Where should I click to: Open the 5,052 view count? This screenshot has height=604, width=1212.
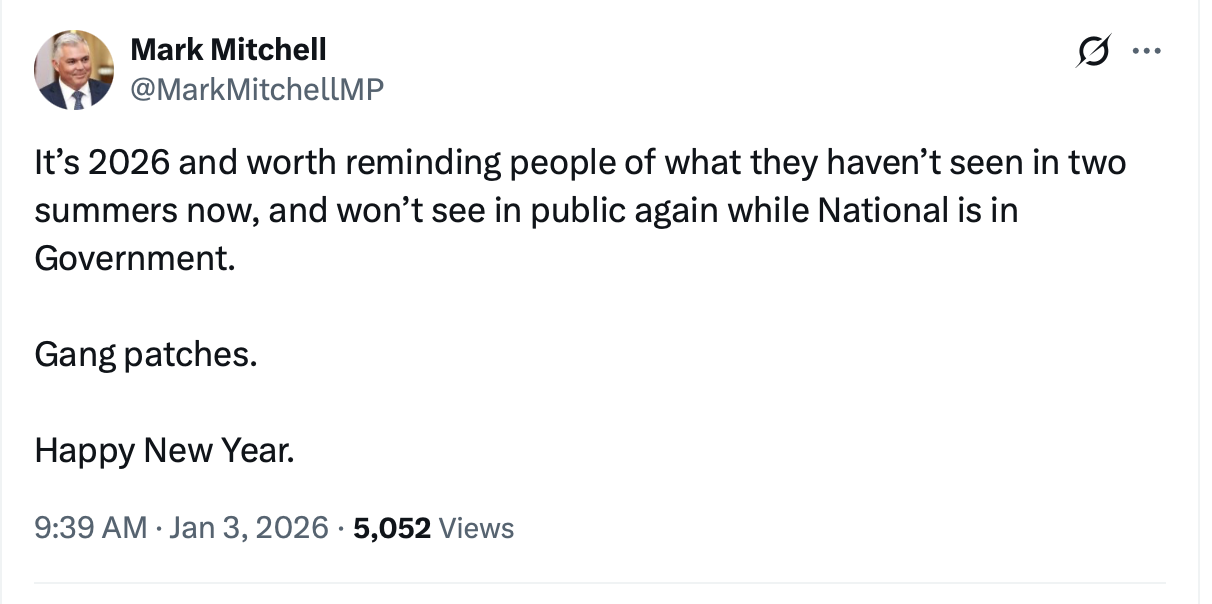(392, 527)
